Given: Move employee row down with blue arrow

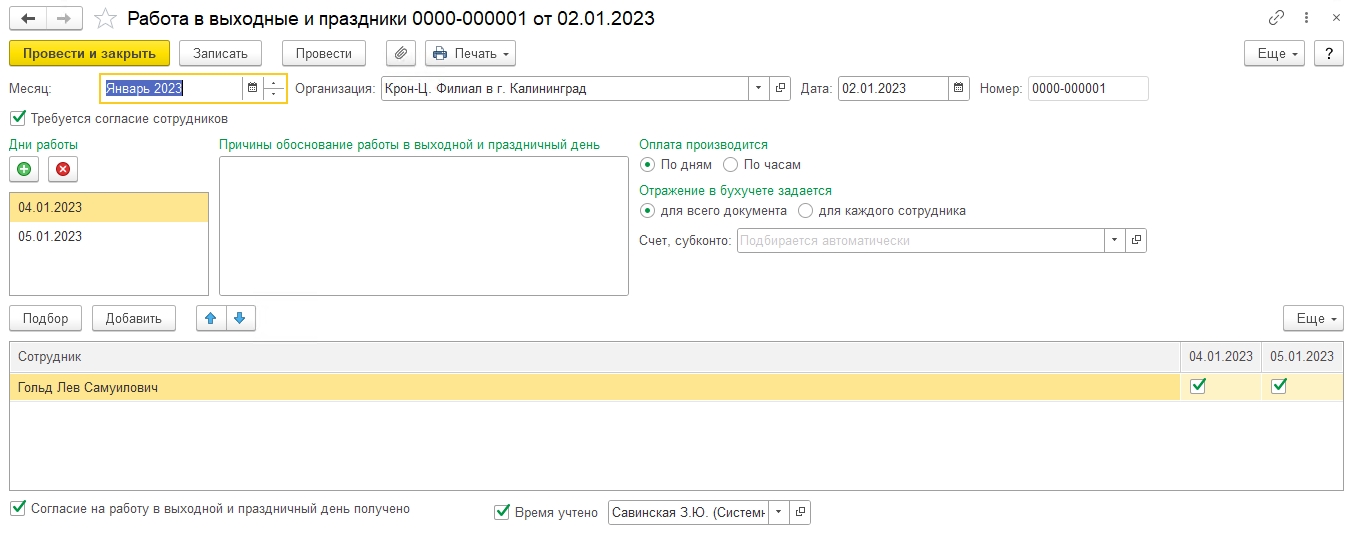Looking at the screenshot, I should click(240, 318).
